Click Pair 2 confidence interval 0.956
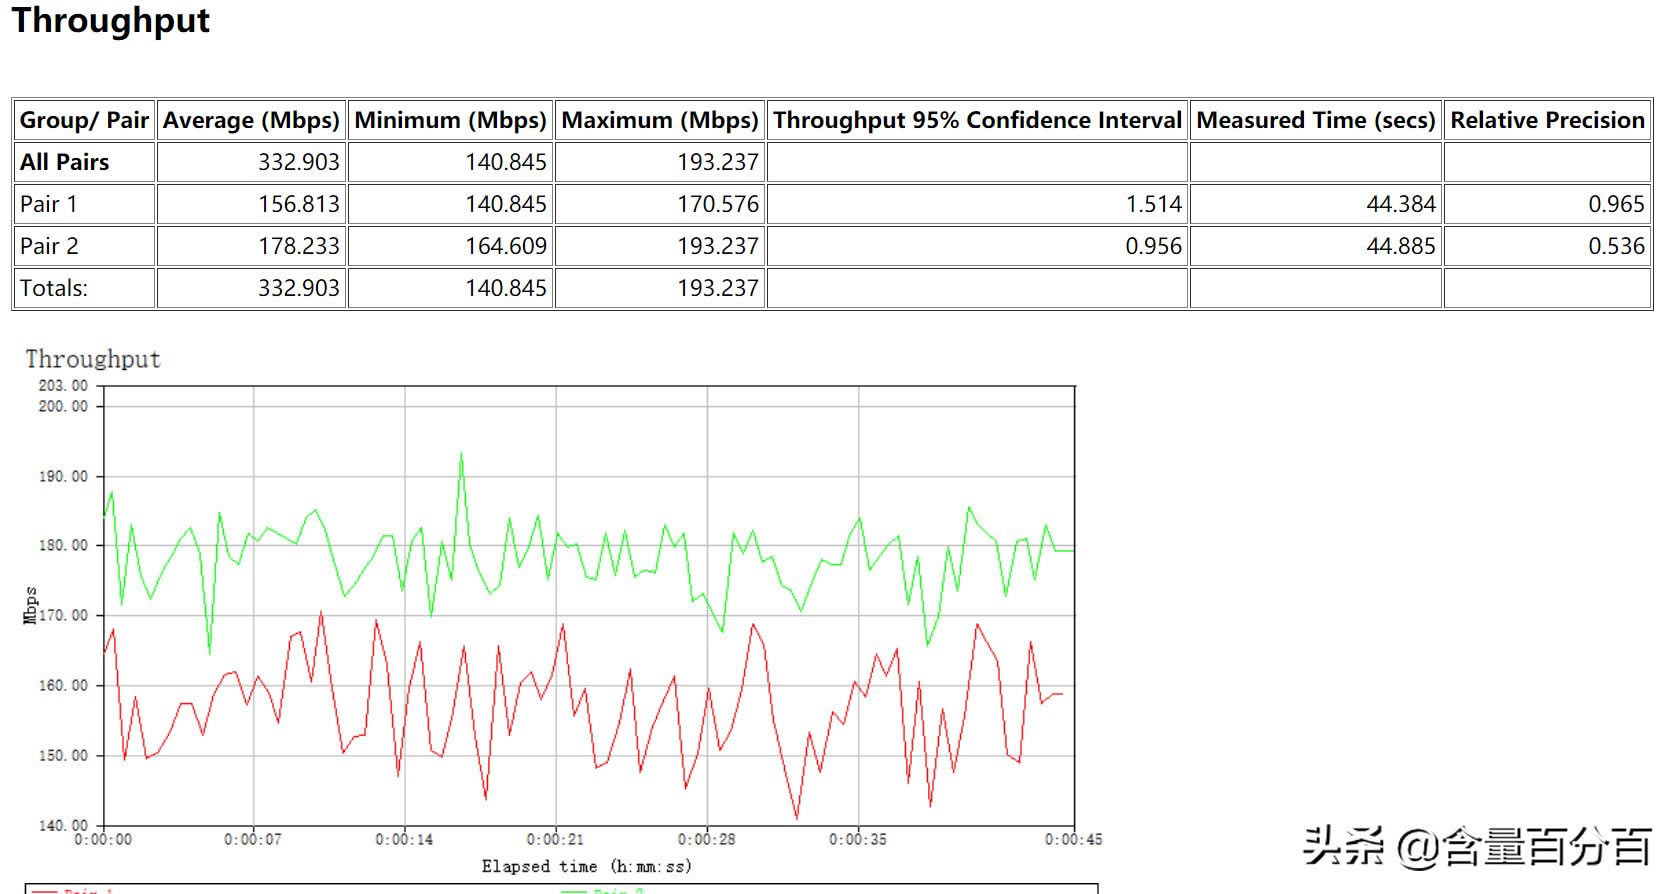 pyautogui.click(x=1154, y=246)
